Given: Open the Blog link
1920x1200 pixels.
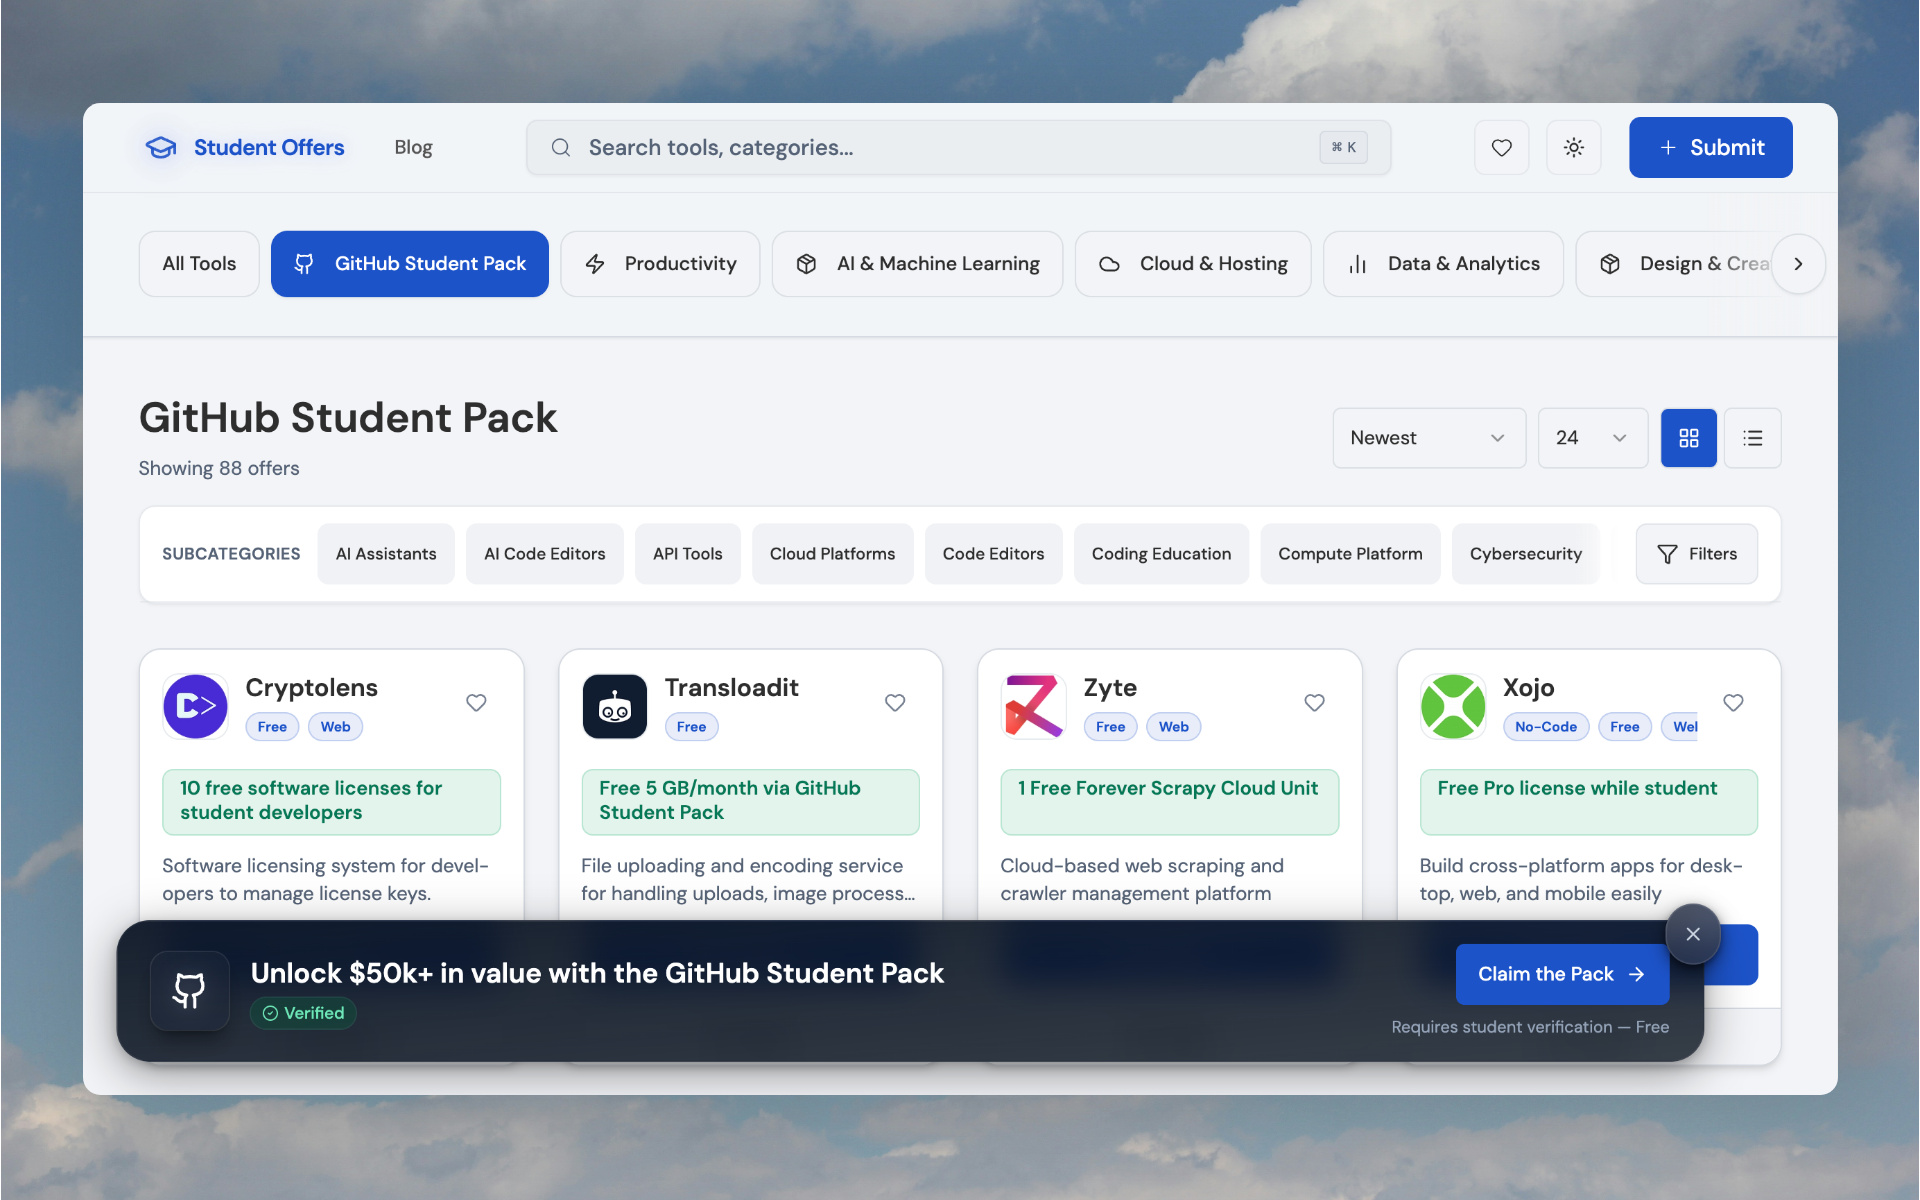Looking at the screenshot, I should coord(413,147).
